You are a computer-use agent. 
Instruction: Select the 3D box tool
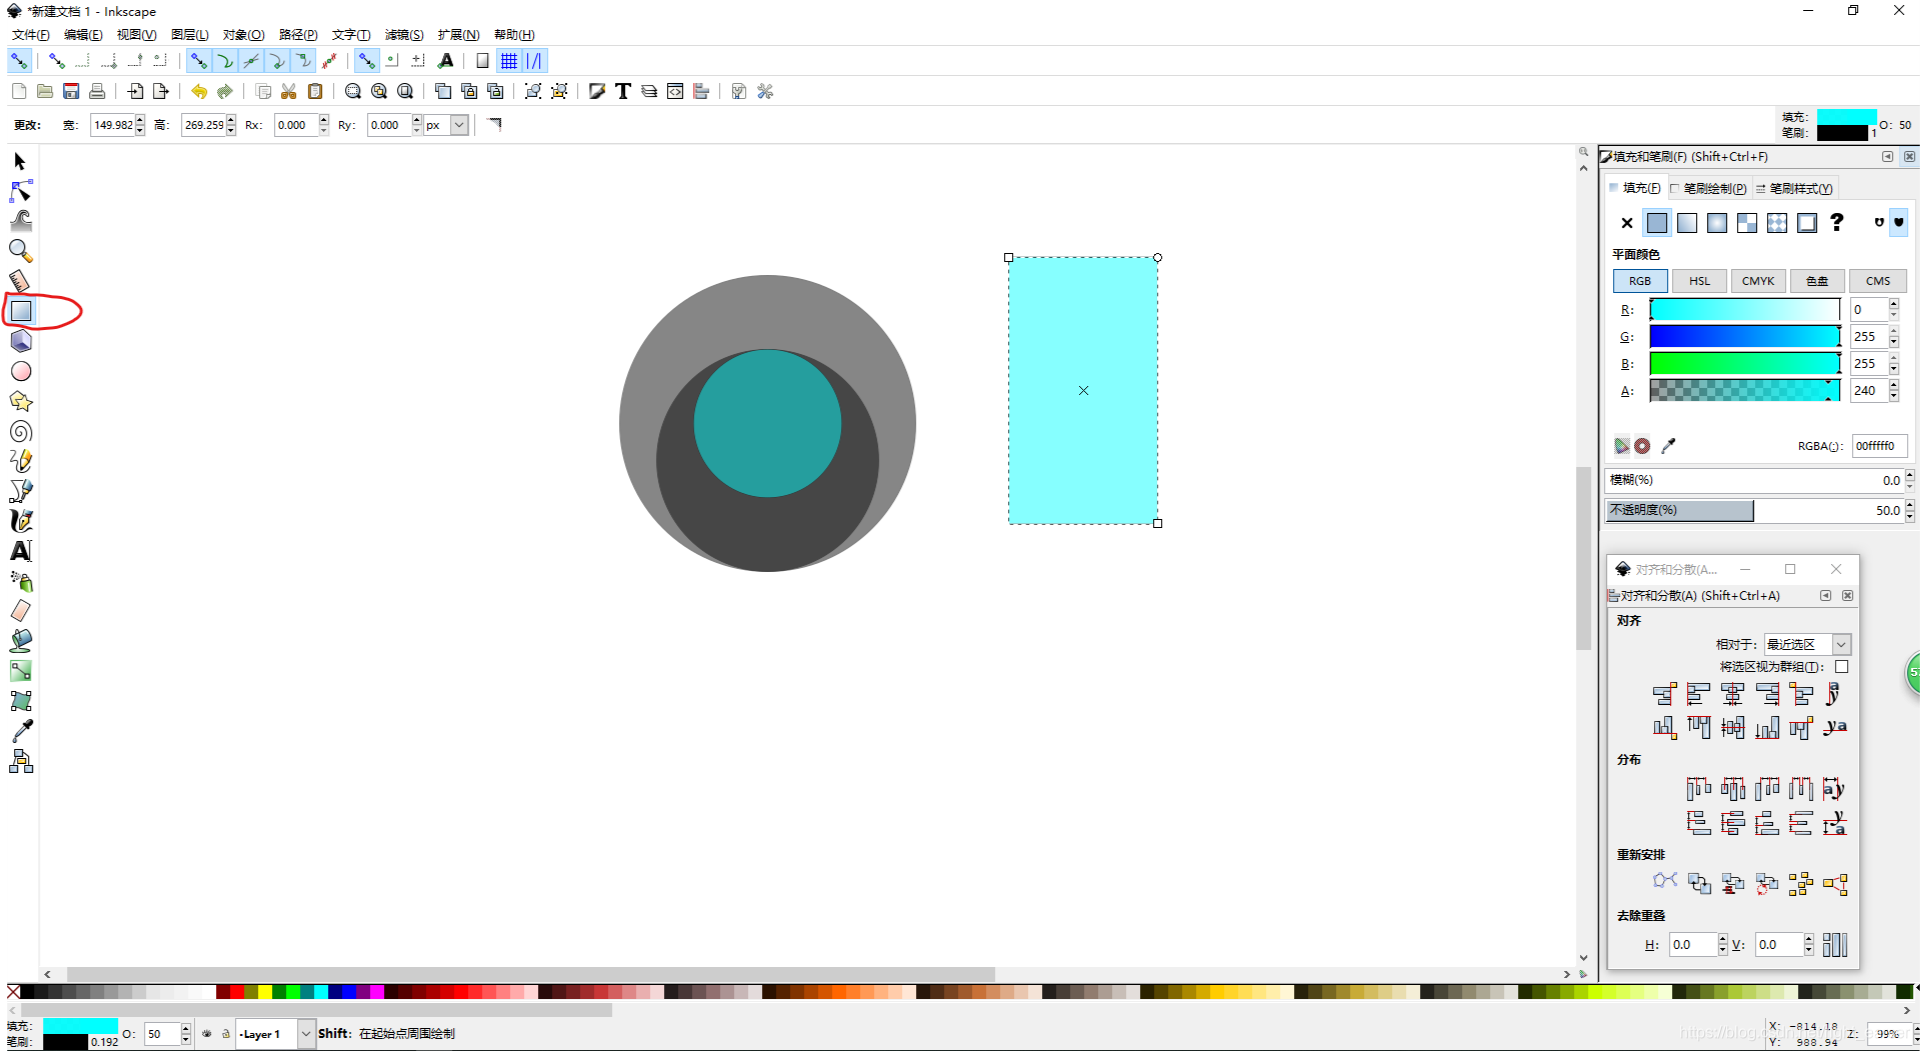click(x=20, y=341)
